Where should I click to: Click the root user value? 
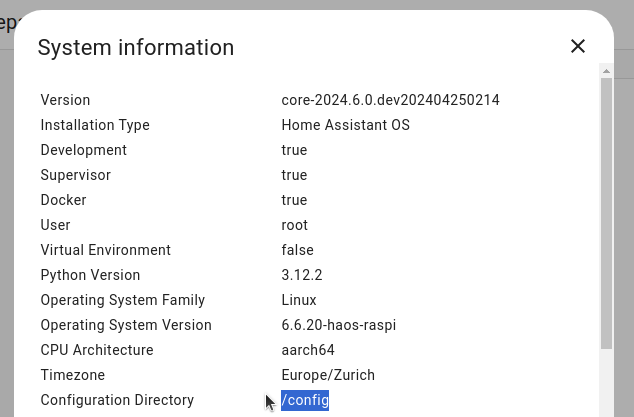[295, 225]
